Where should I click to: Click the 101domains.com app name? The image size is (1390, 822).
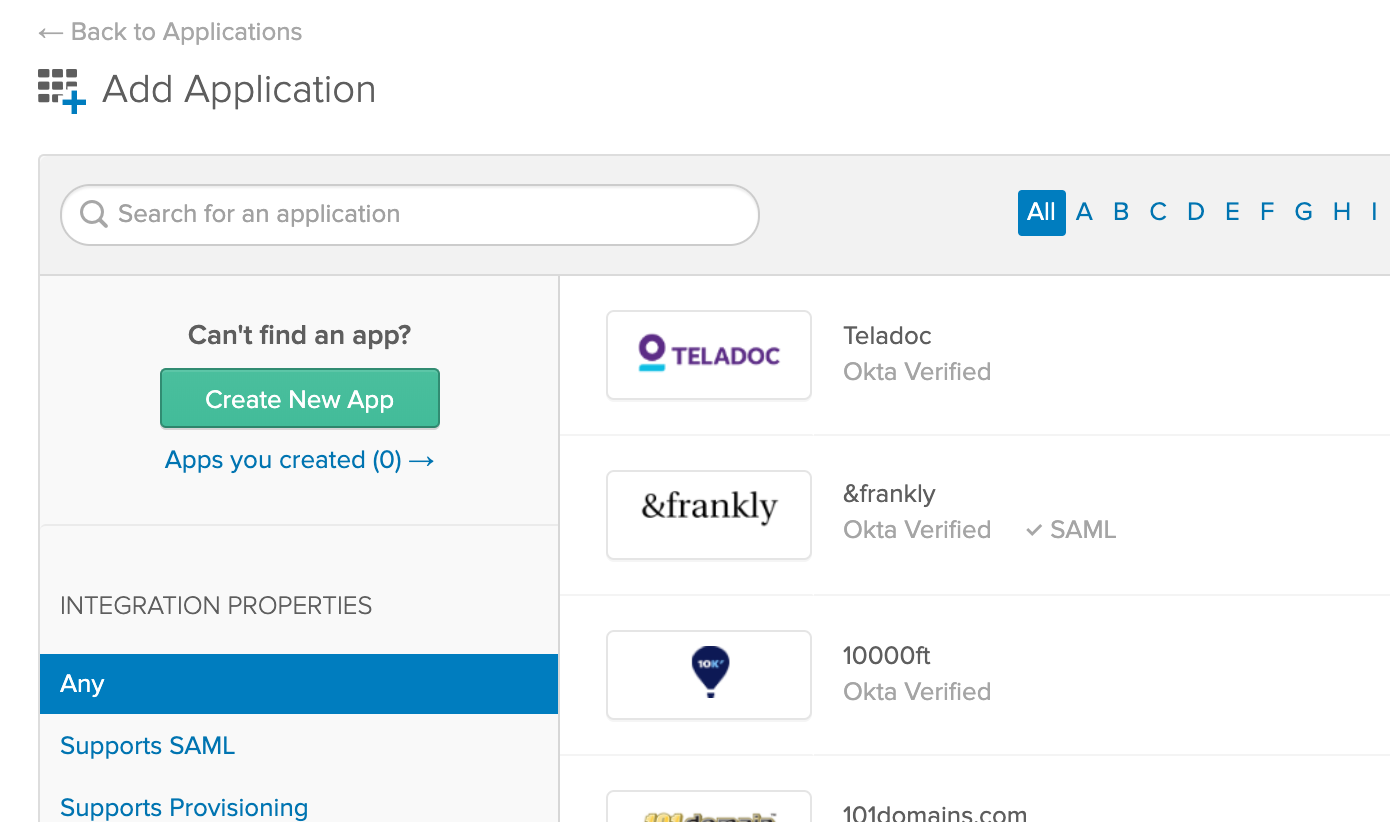point(935,813)
